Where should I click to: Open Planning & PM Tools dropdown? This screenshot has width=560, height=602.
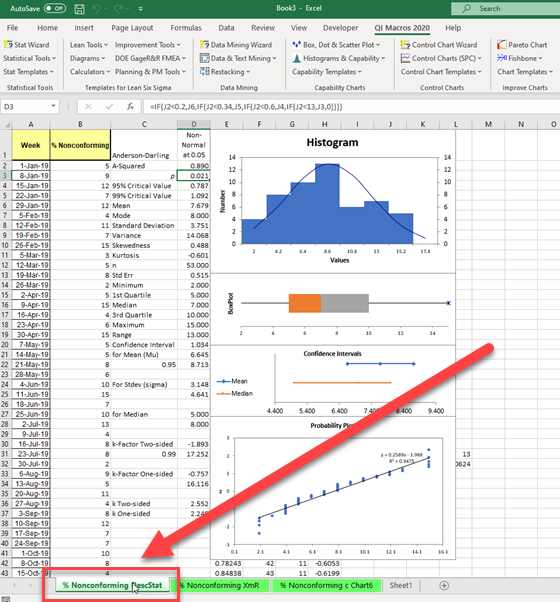point(150,72)
